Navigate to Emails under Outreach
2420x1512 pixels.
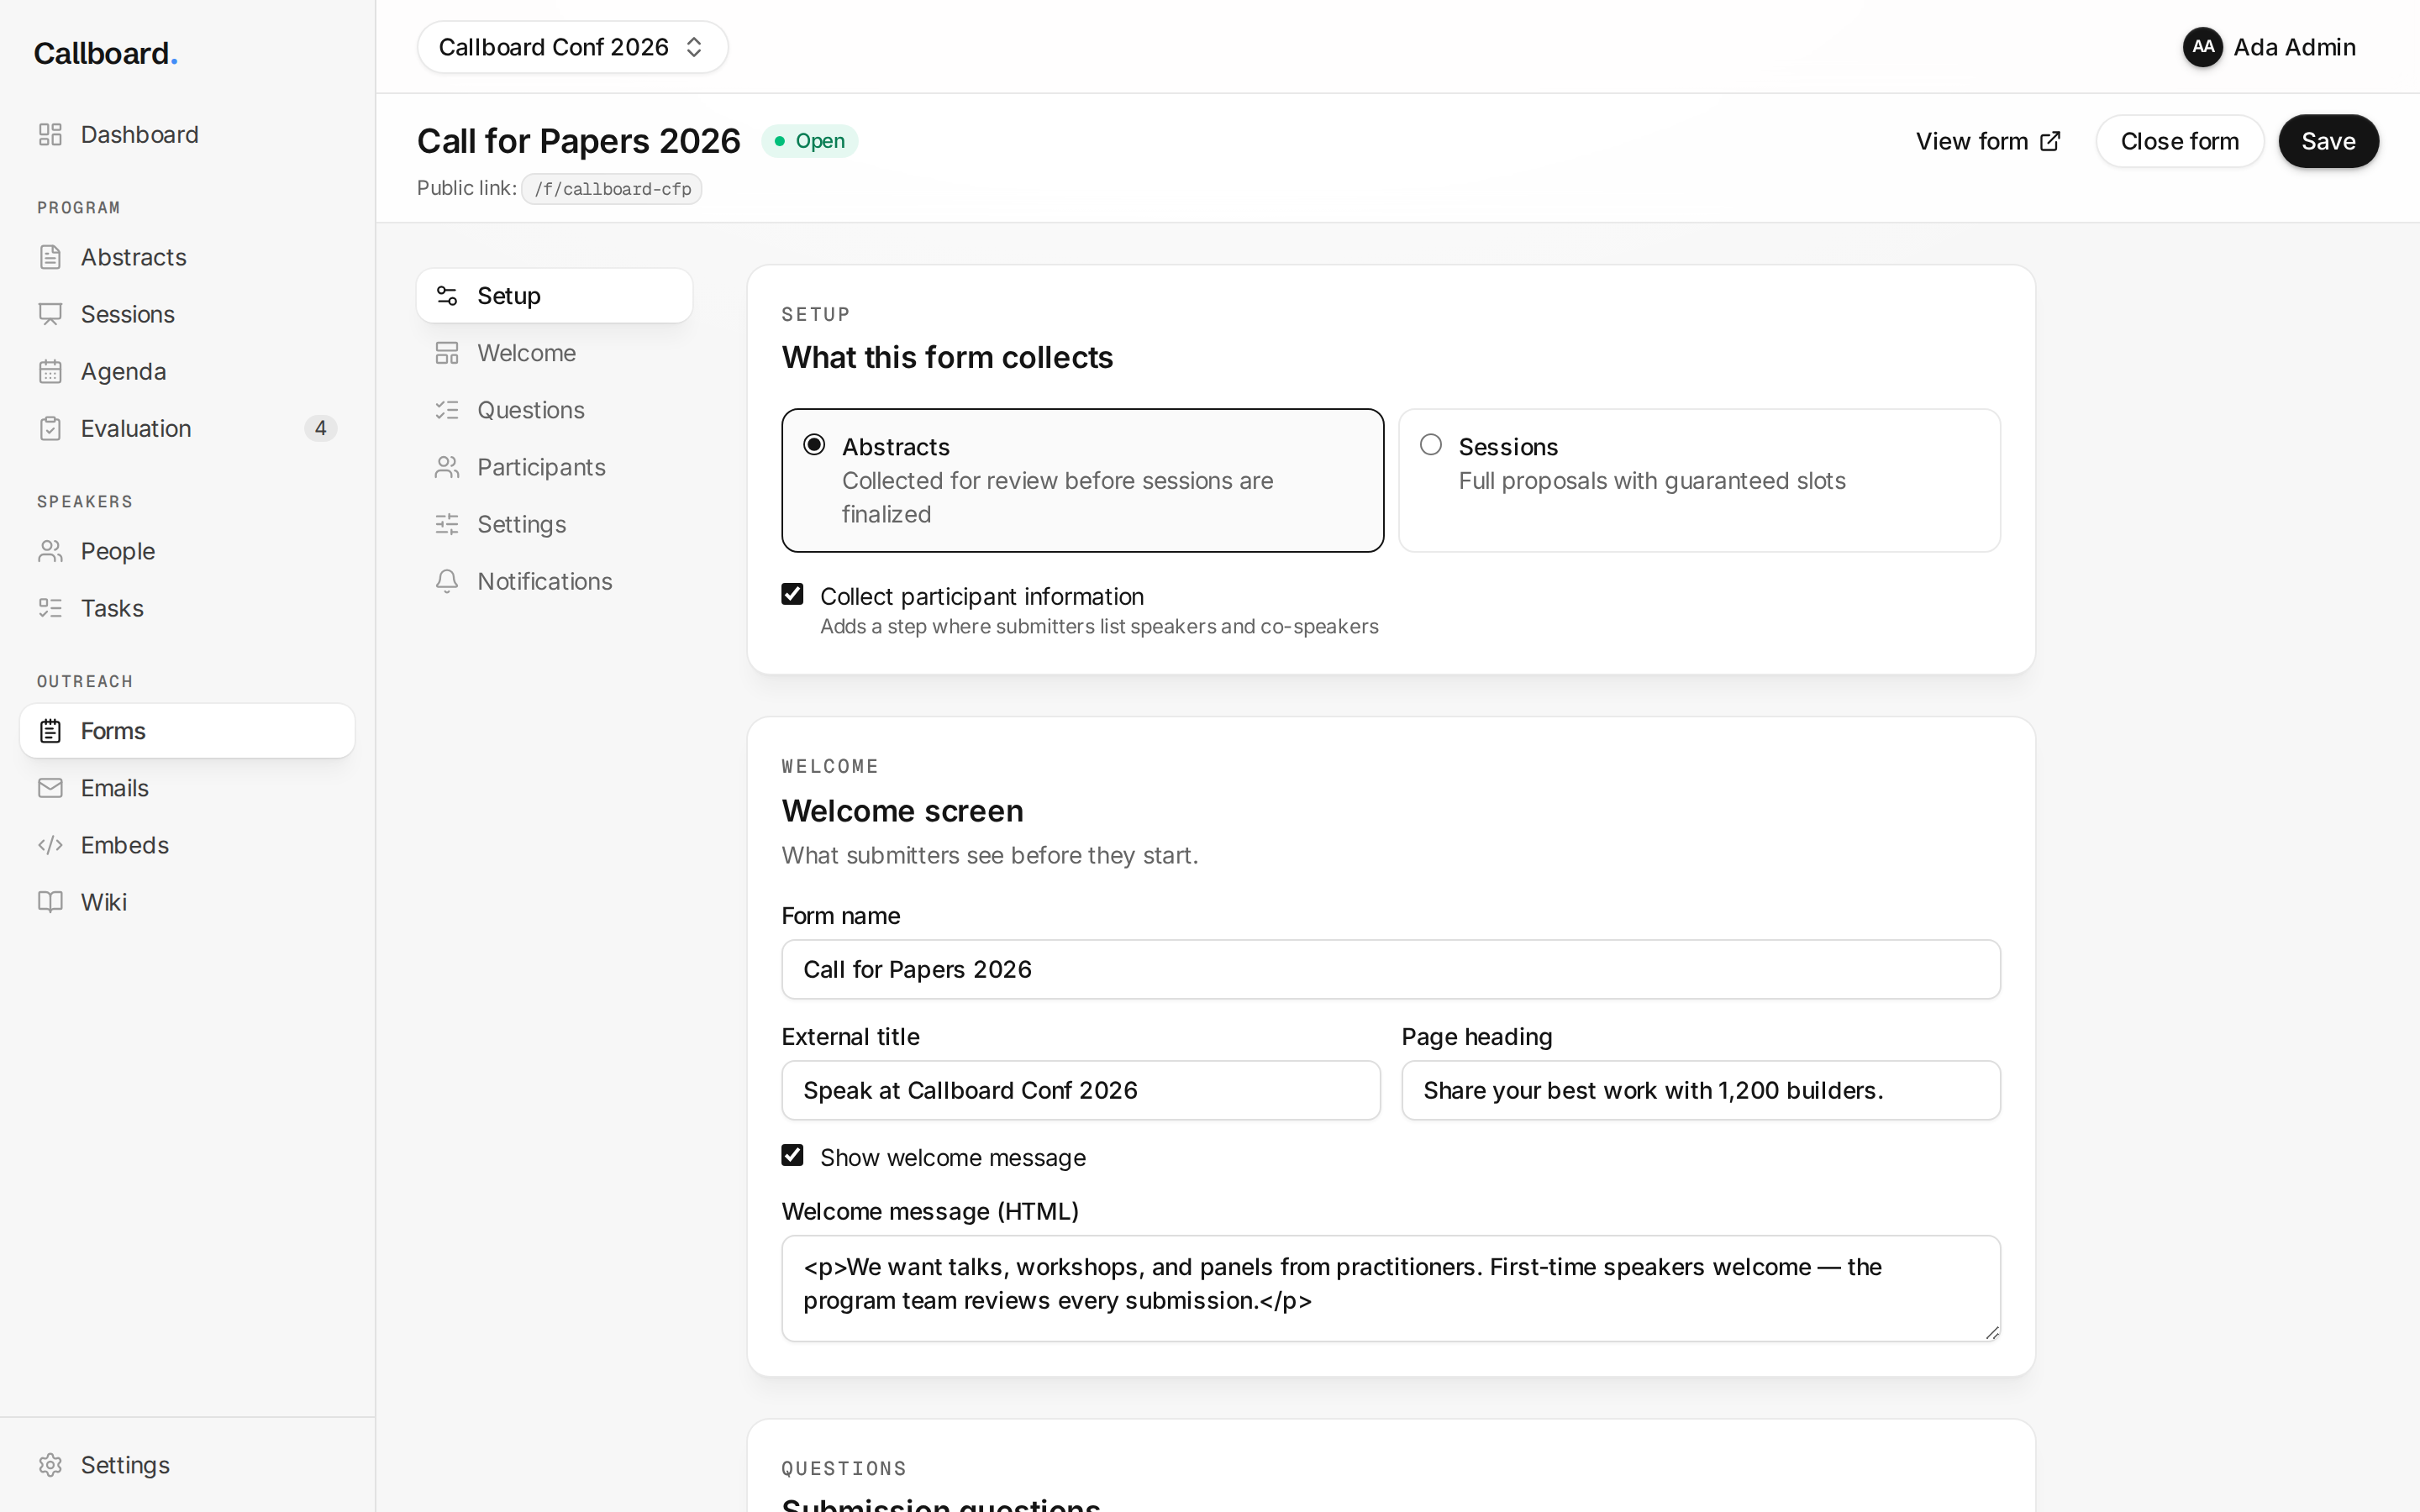point(187,788)
